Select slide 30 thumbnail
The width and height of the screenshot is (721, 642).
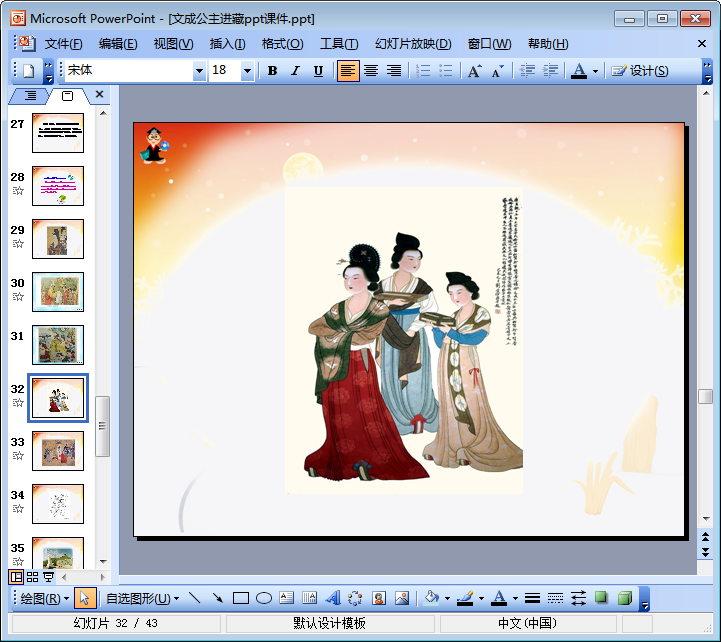point(58,292)
